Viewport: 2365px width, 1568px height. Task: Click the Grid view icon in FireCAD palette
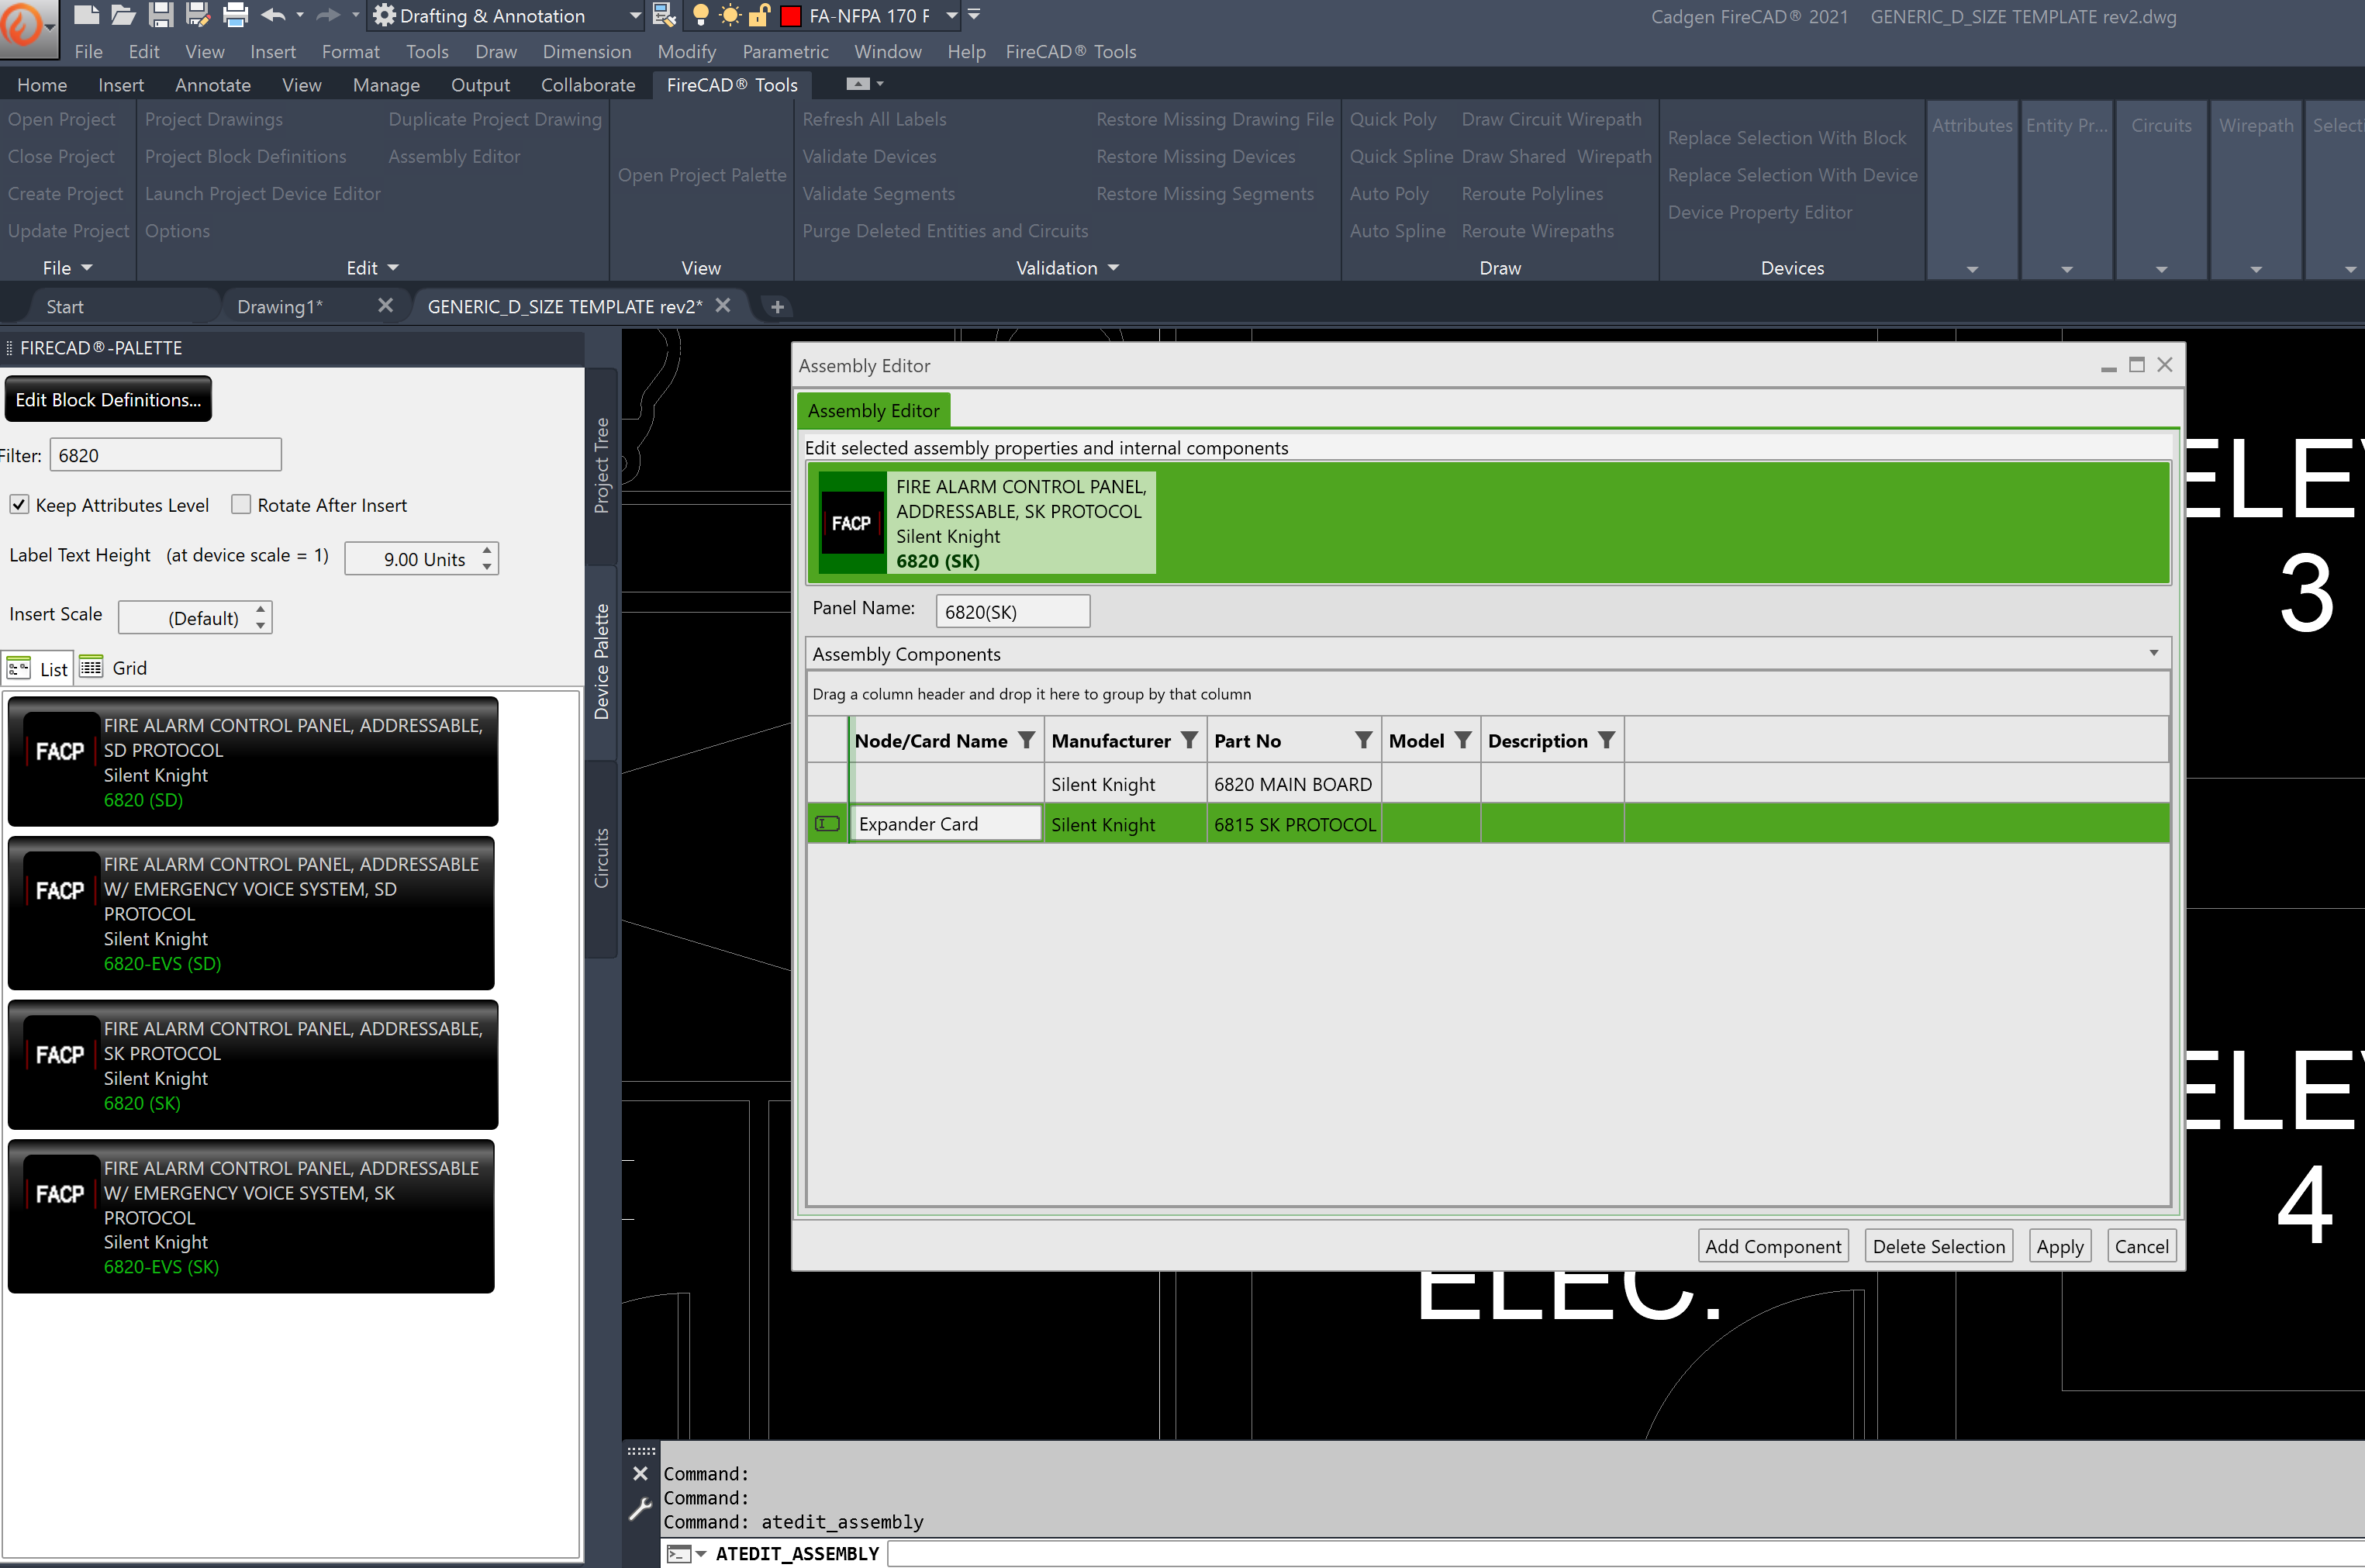(x=91, y=667)
